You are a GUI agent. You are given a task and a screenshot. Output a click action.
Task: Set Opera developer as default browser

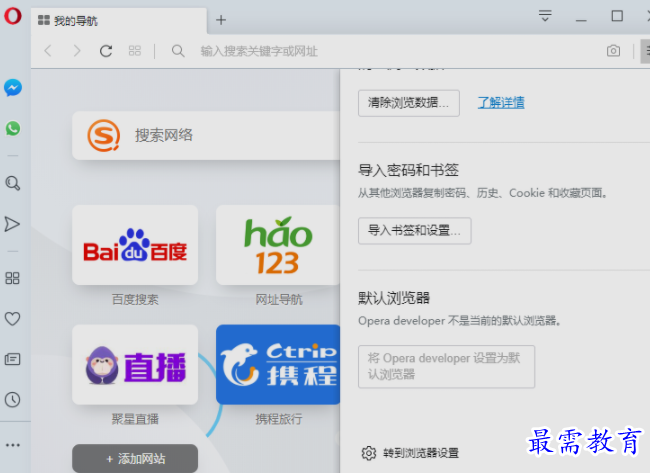tap(446, 366)
